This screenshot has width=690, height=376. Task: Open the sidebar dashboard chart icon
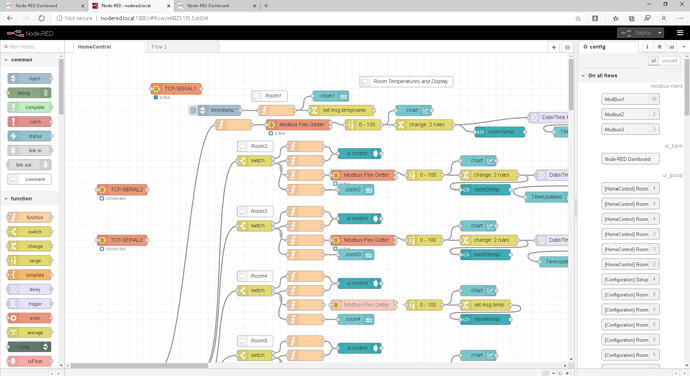tap(671, 47)
